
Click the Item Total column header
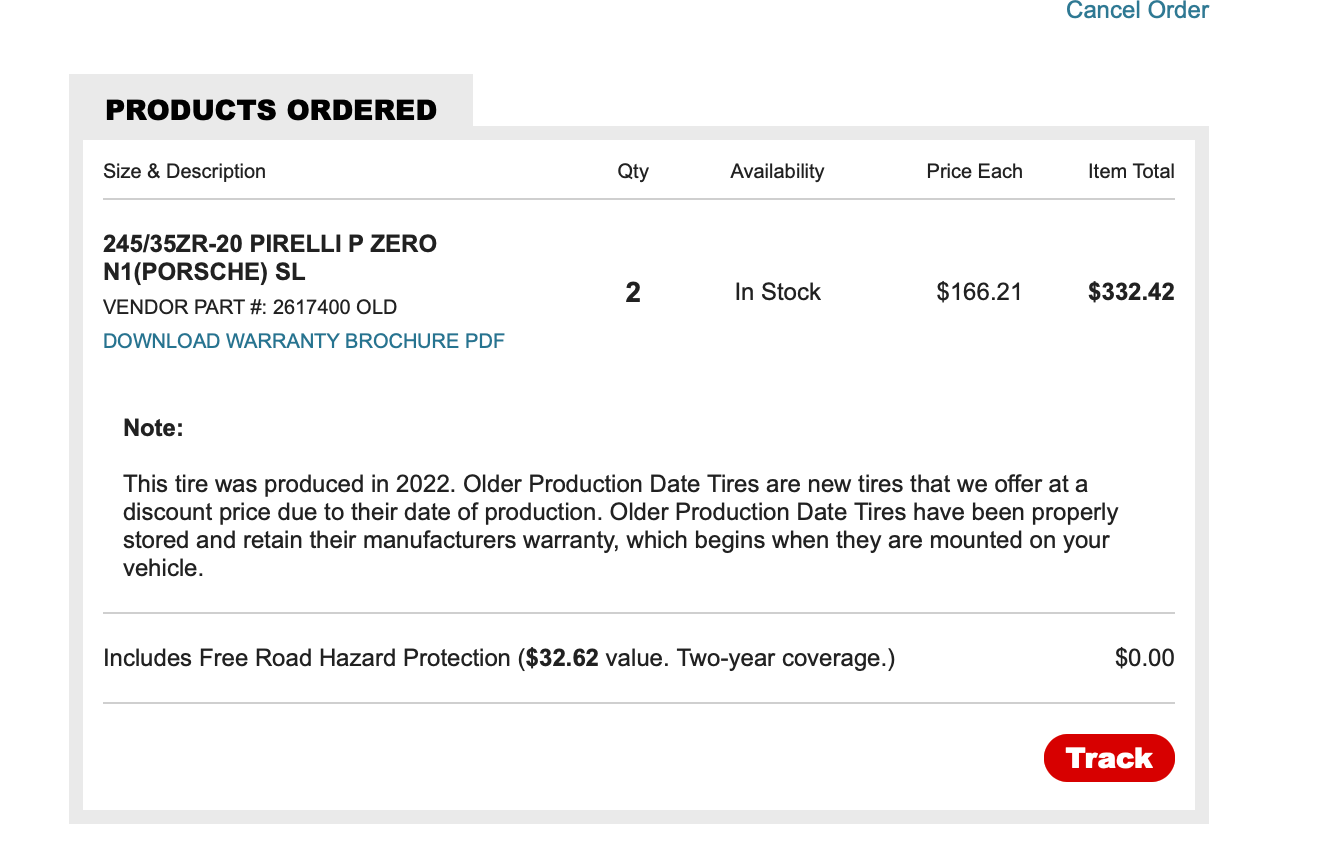[1131, 171]
